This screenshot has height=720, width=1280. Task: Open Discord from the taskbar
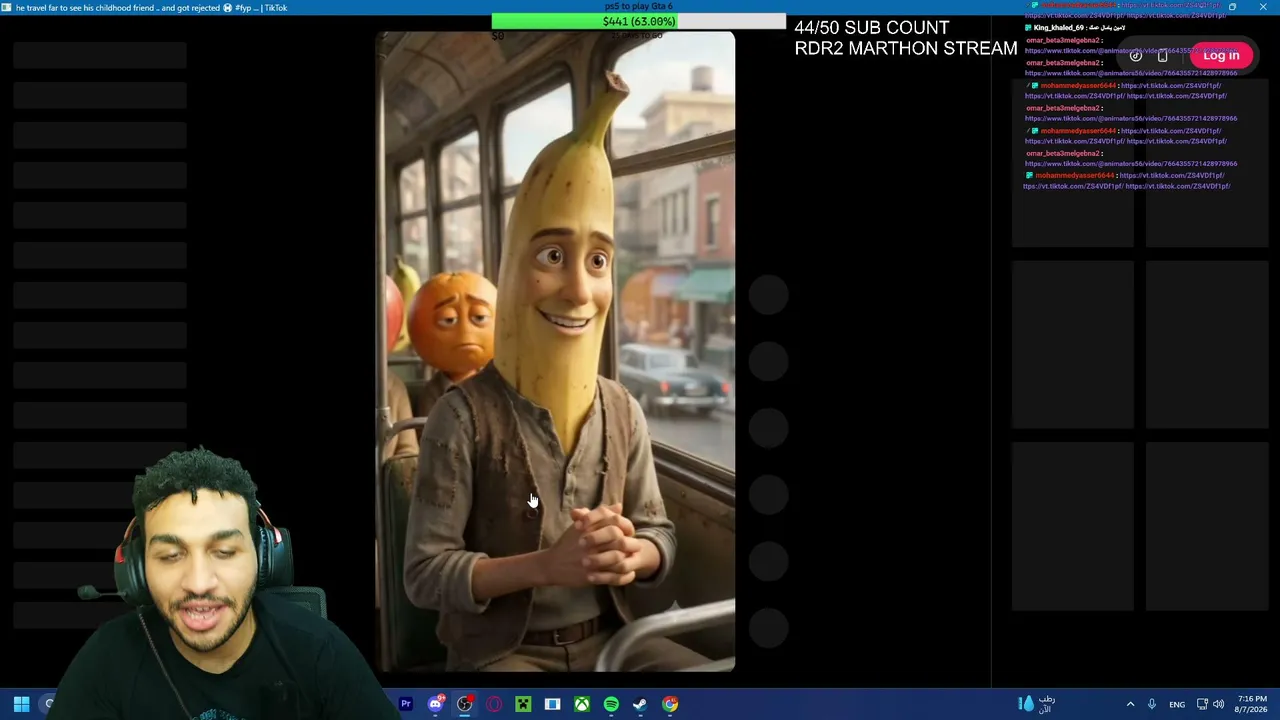pyautogui.click(x=435, y=704)
